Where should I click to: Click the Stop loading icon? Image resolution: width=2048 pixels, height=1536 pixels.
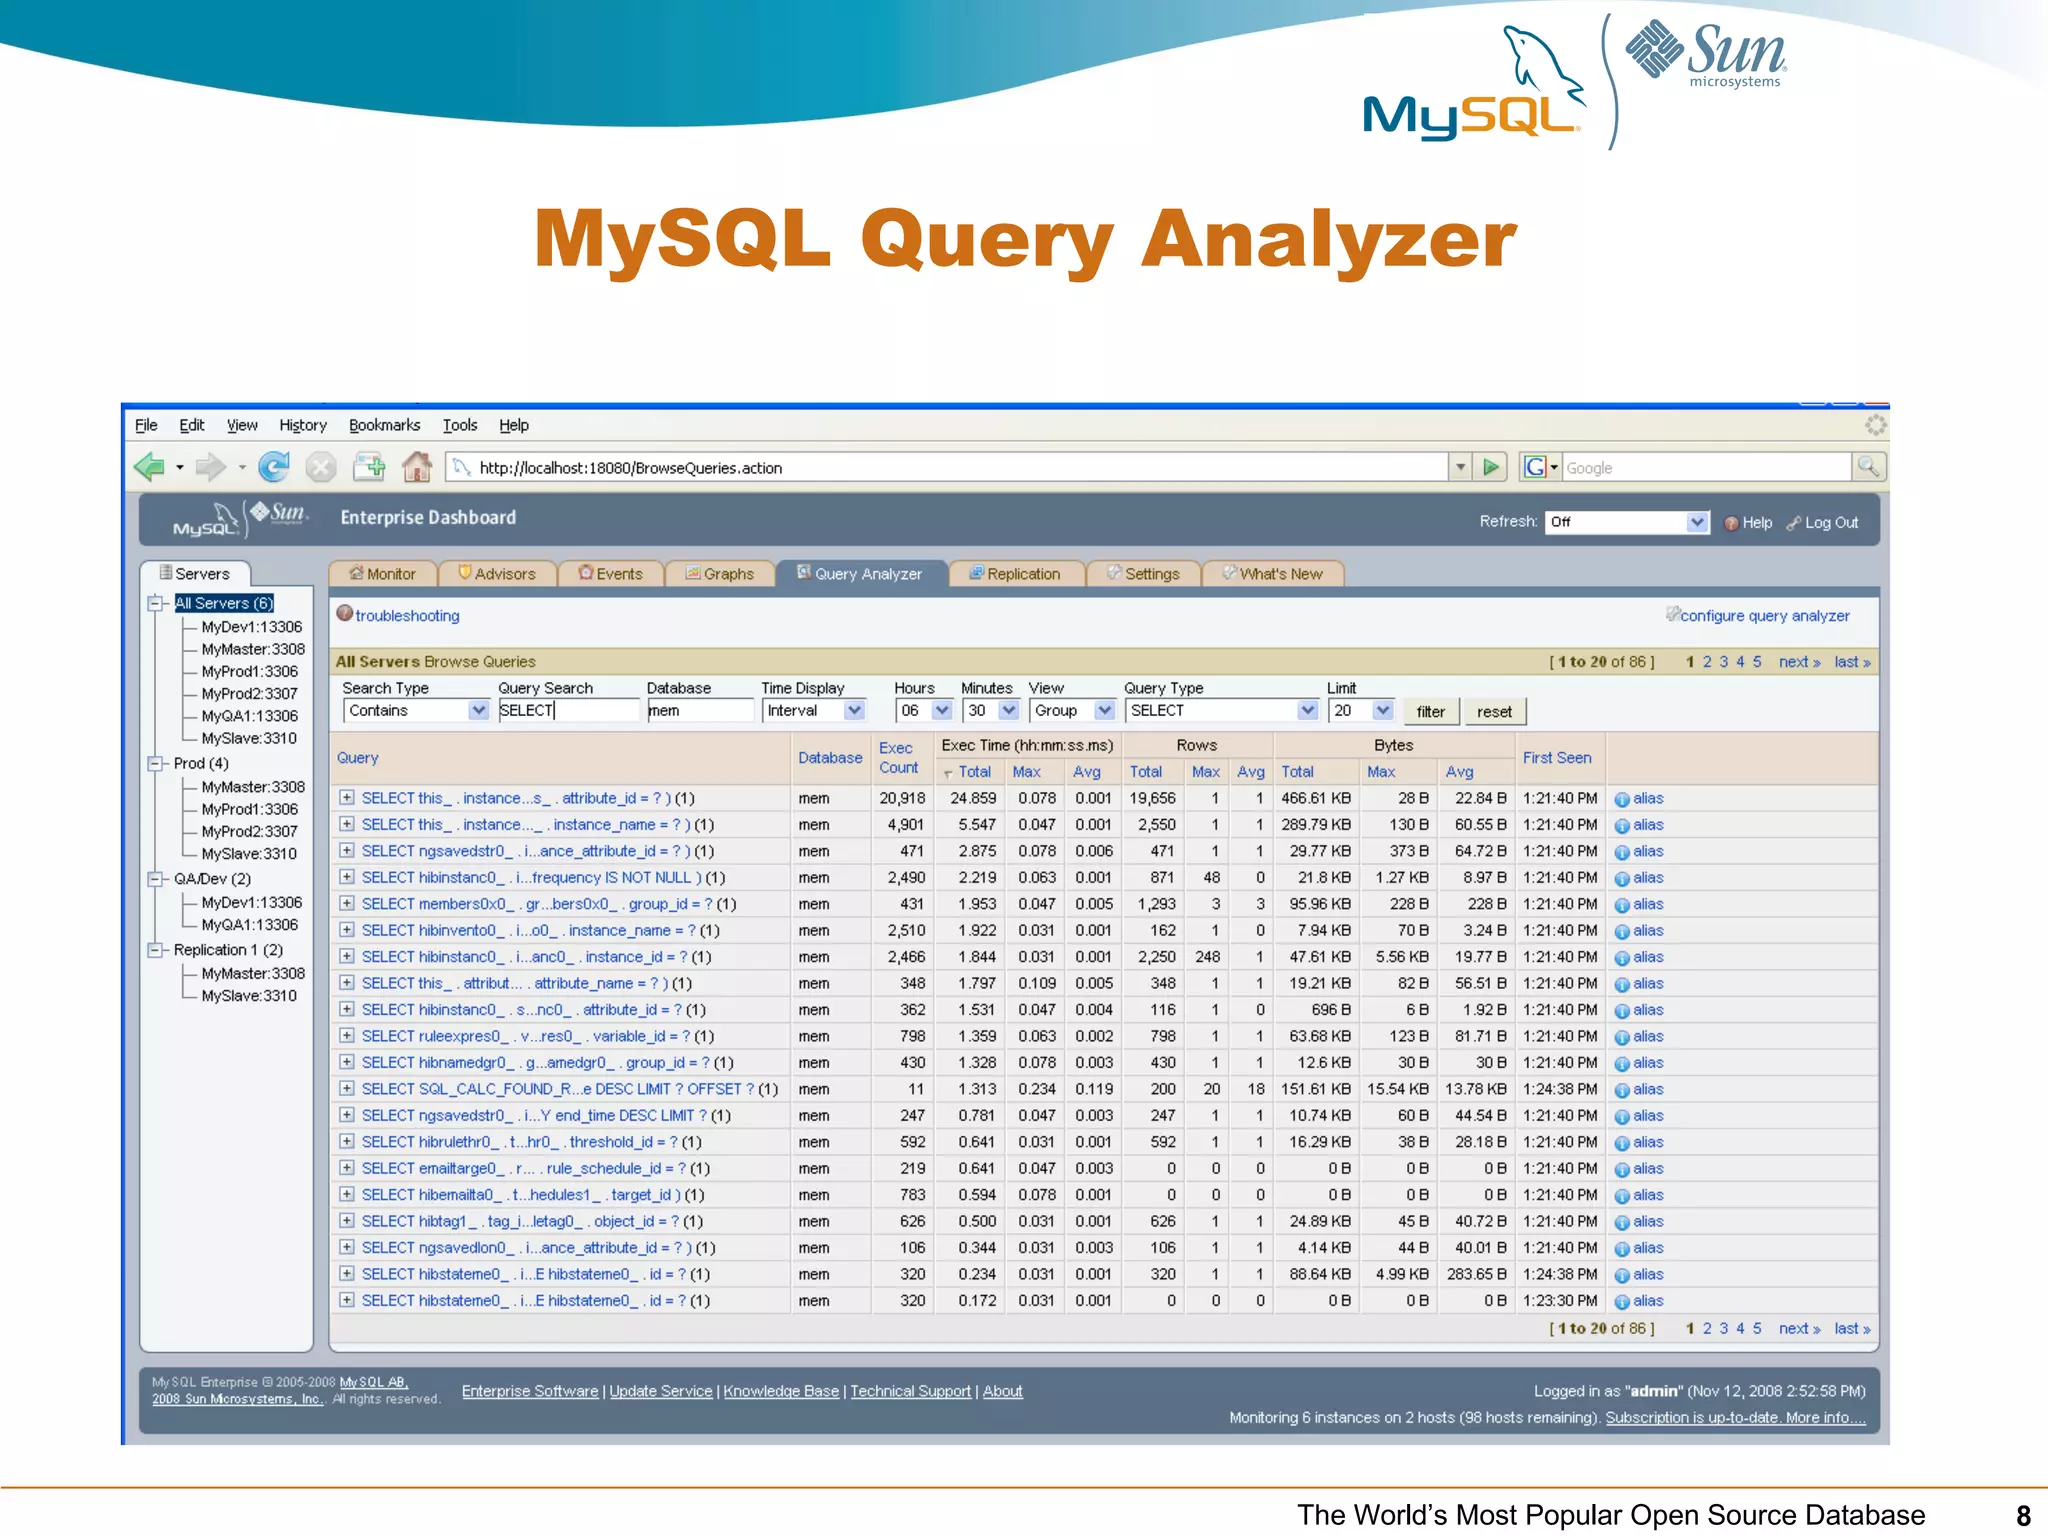point(321,467)
